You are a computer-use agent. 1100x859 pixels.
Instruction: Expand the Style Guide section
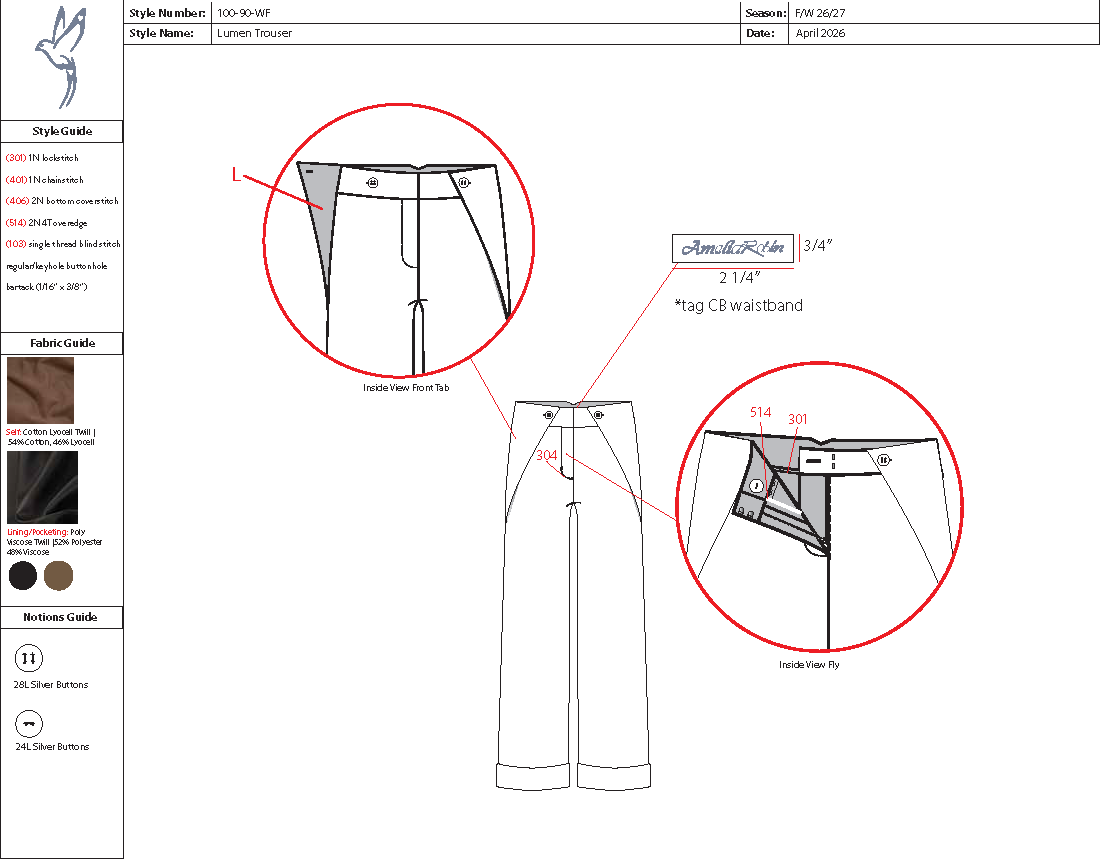click(62, 131)
